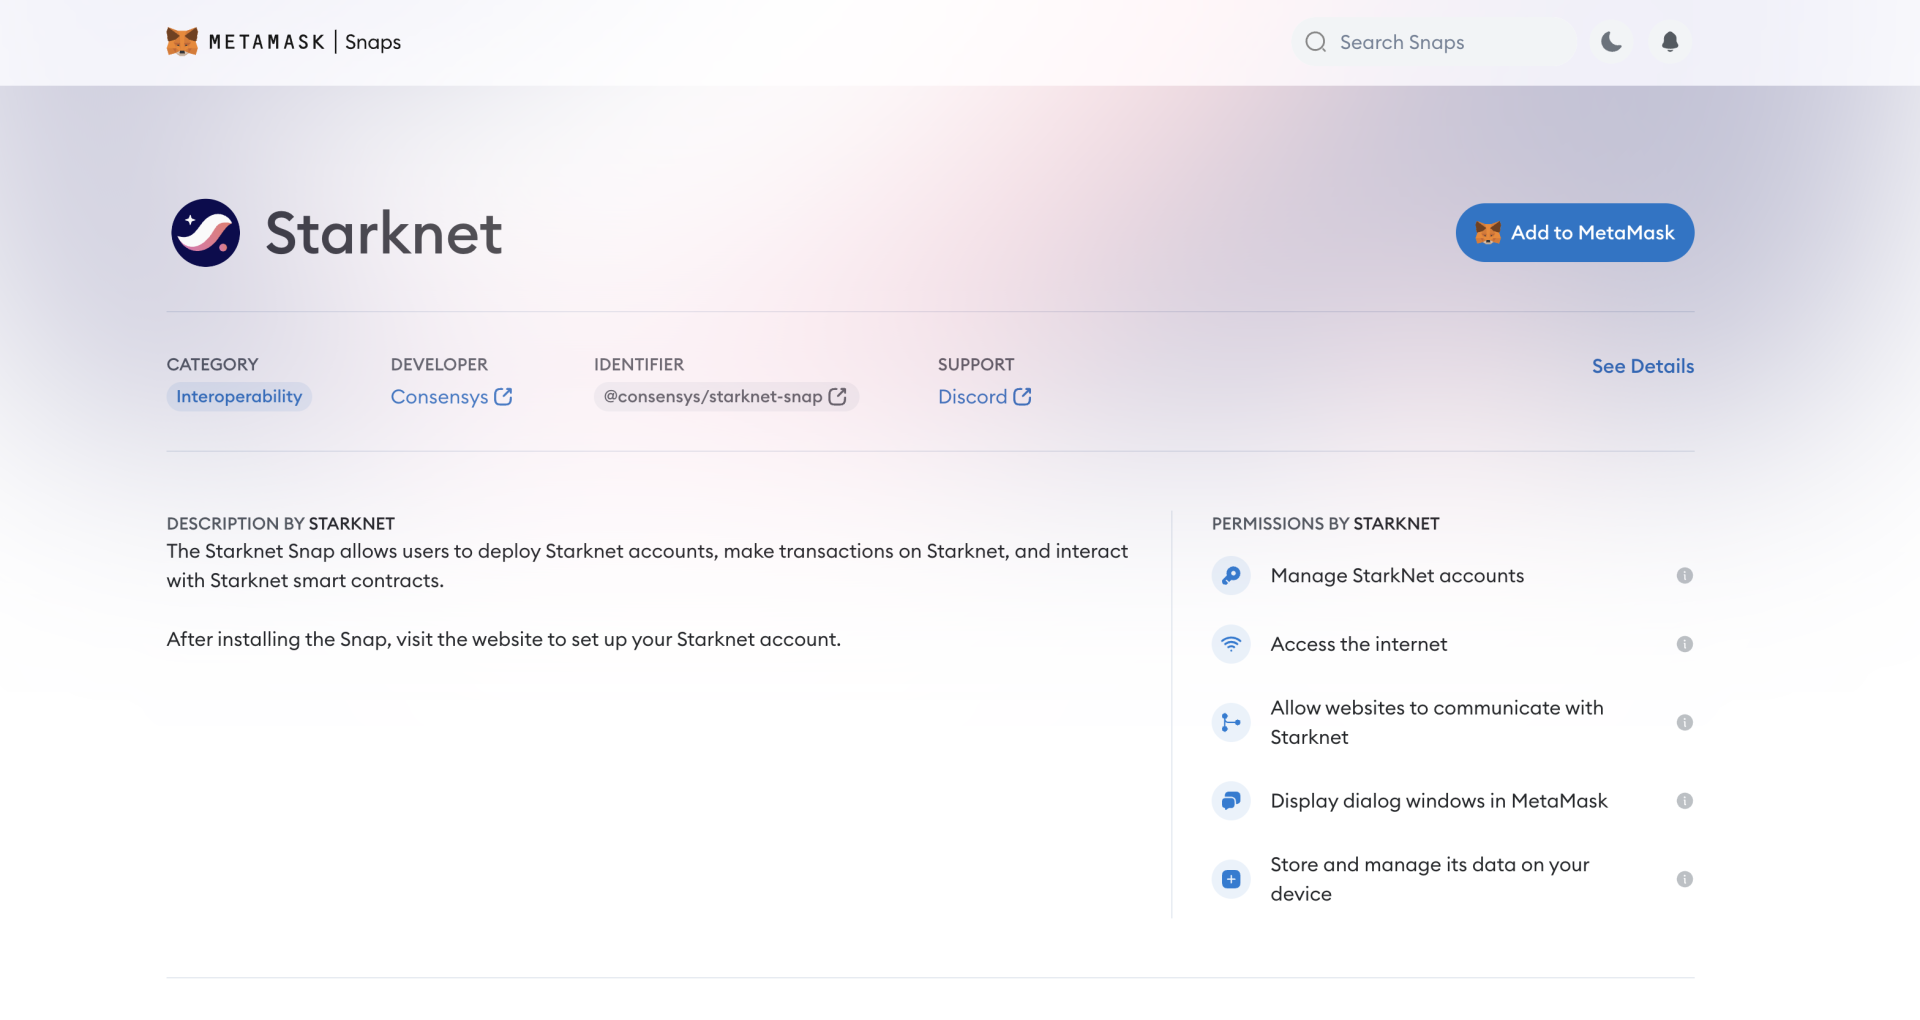Click the Manage StarkNet accounts key icon
1920x1020 pixels.
tap(1231, 575)
